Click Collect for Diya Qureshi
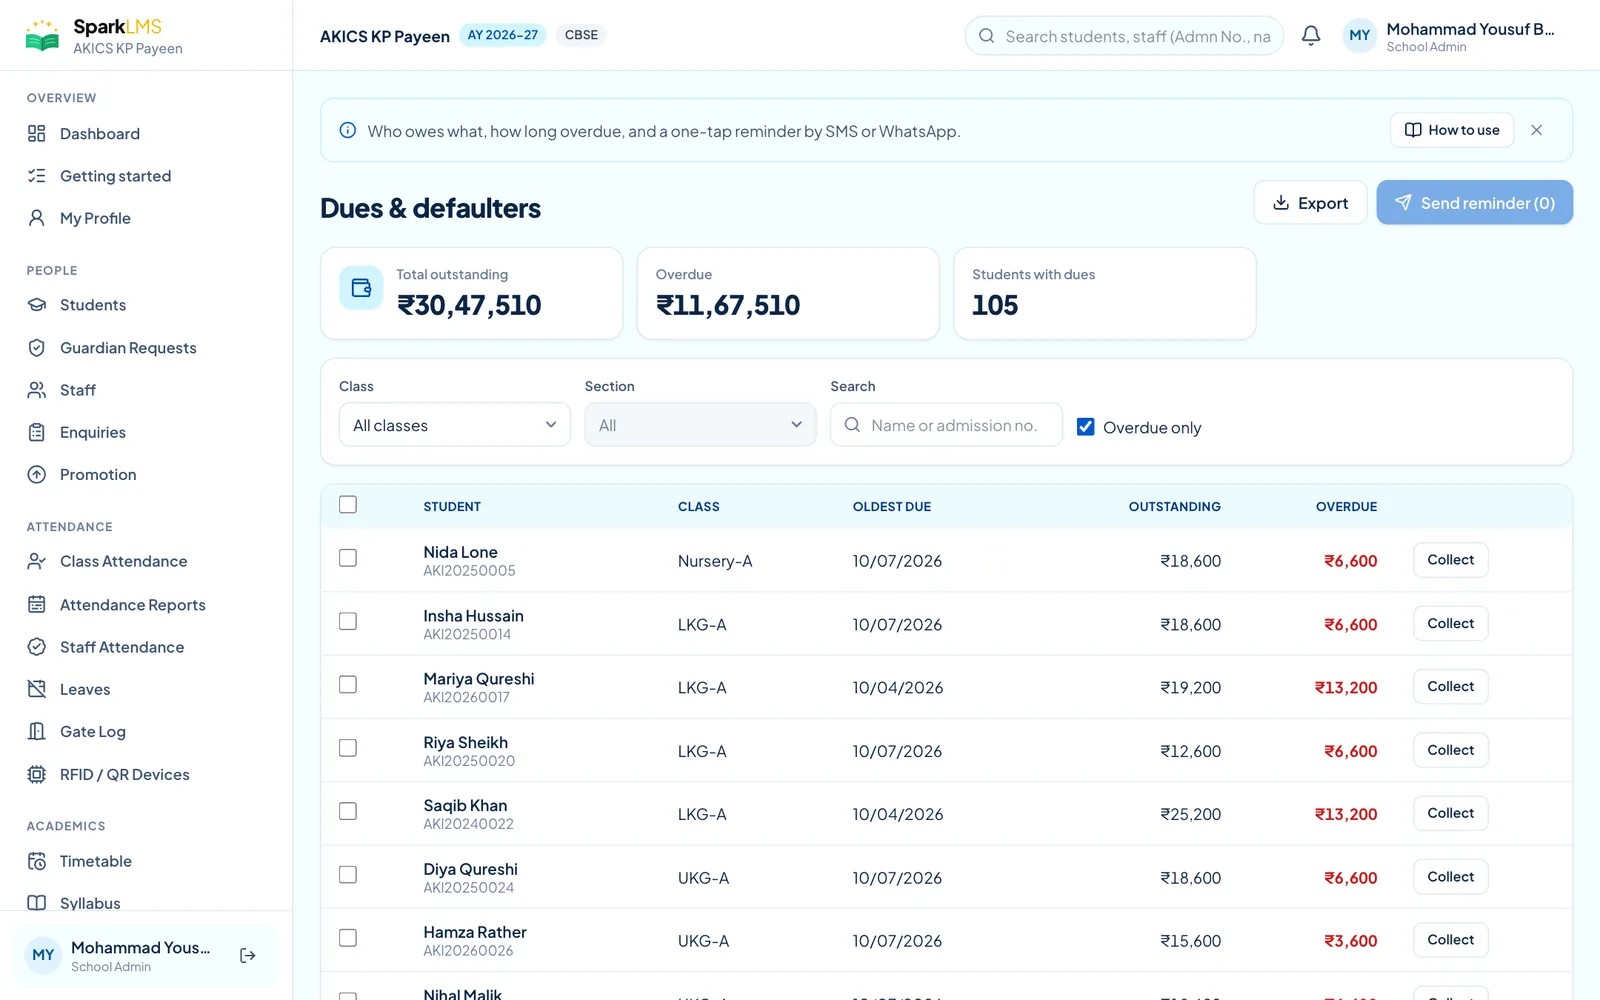Screen dimensions: 1600x1000 coord(1450,877)
